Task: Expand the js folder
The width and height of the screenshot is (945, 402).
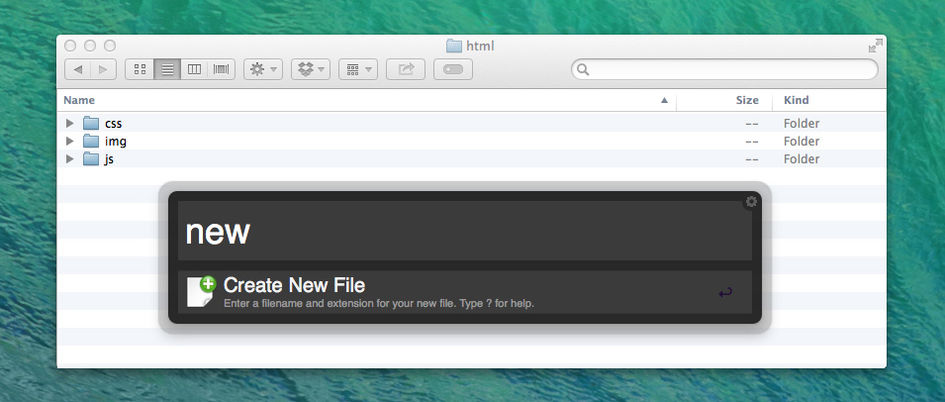Action: pyautogui.click(x=70, y=159)
